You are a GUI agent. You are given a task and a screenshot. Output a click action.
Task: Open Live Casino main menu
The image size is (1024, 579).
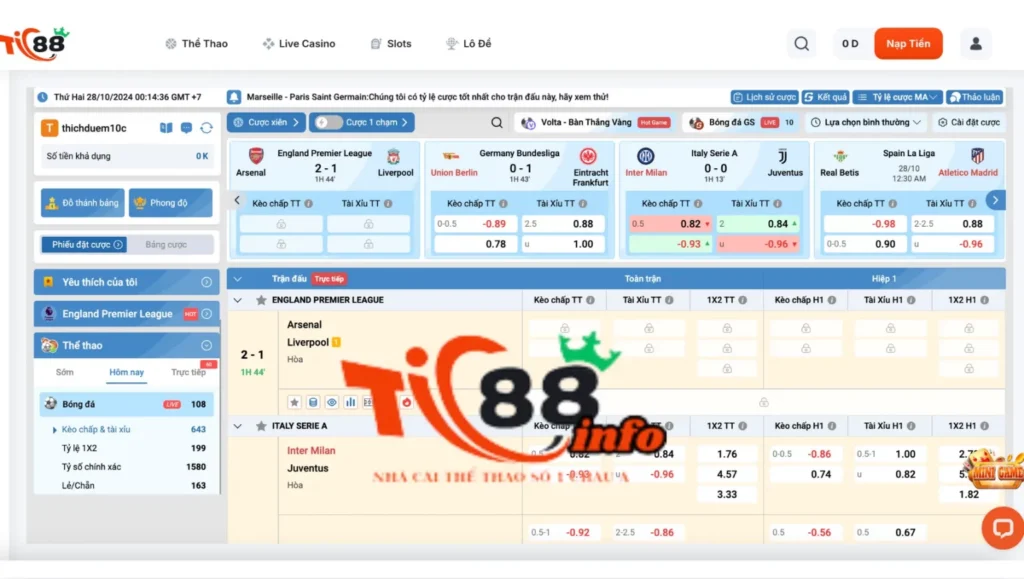[x=299, y=44]
